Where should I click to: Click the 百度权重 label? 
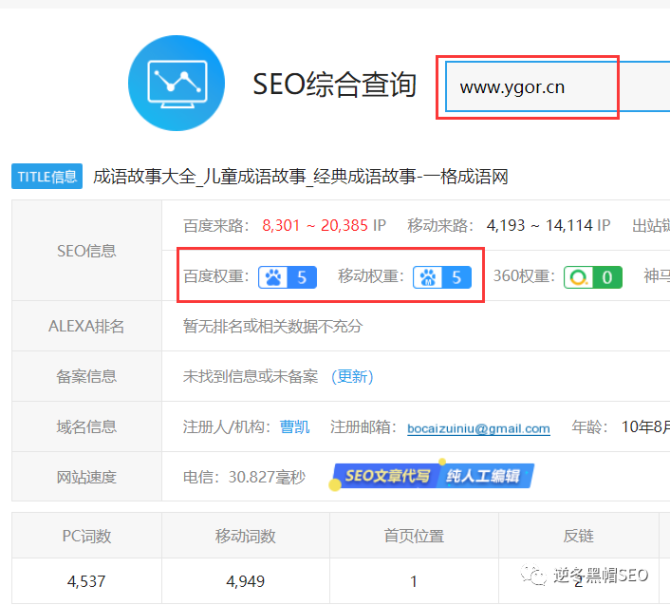point(216,276)
